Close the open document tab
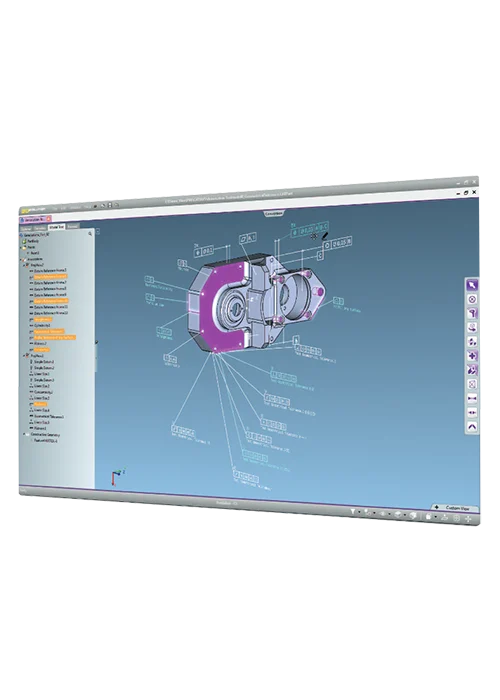The image size is (500, 700). tap(49, 219)
